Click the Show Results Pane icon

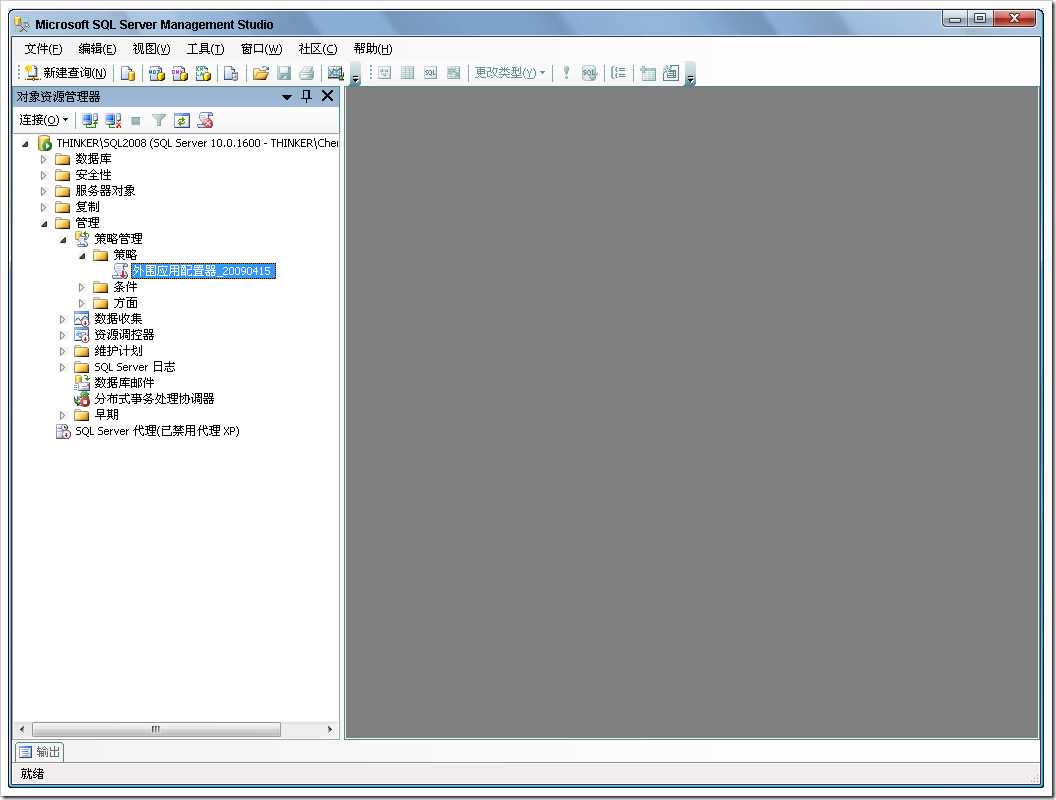453,73
